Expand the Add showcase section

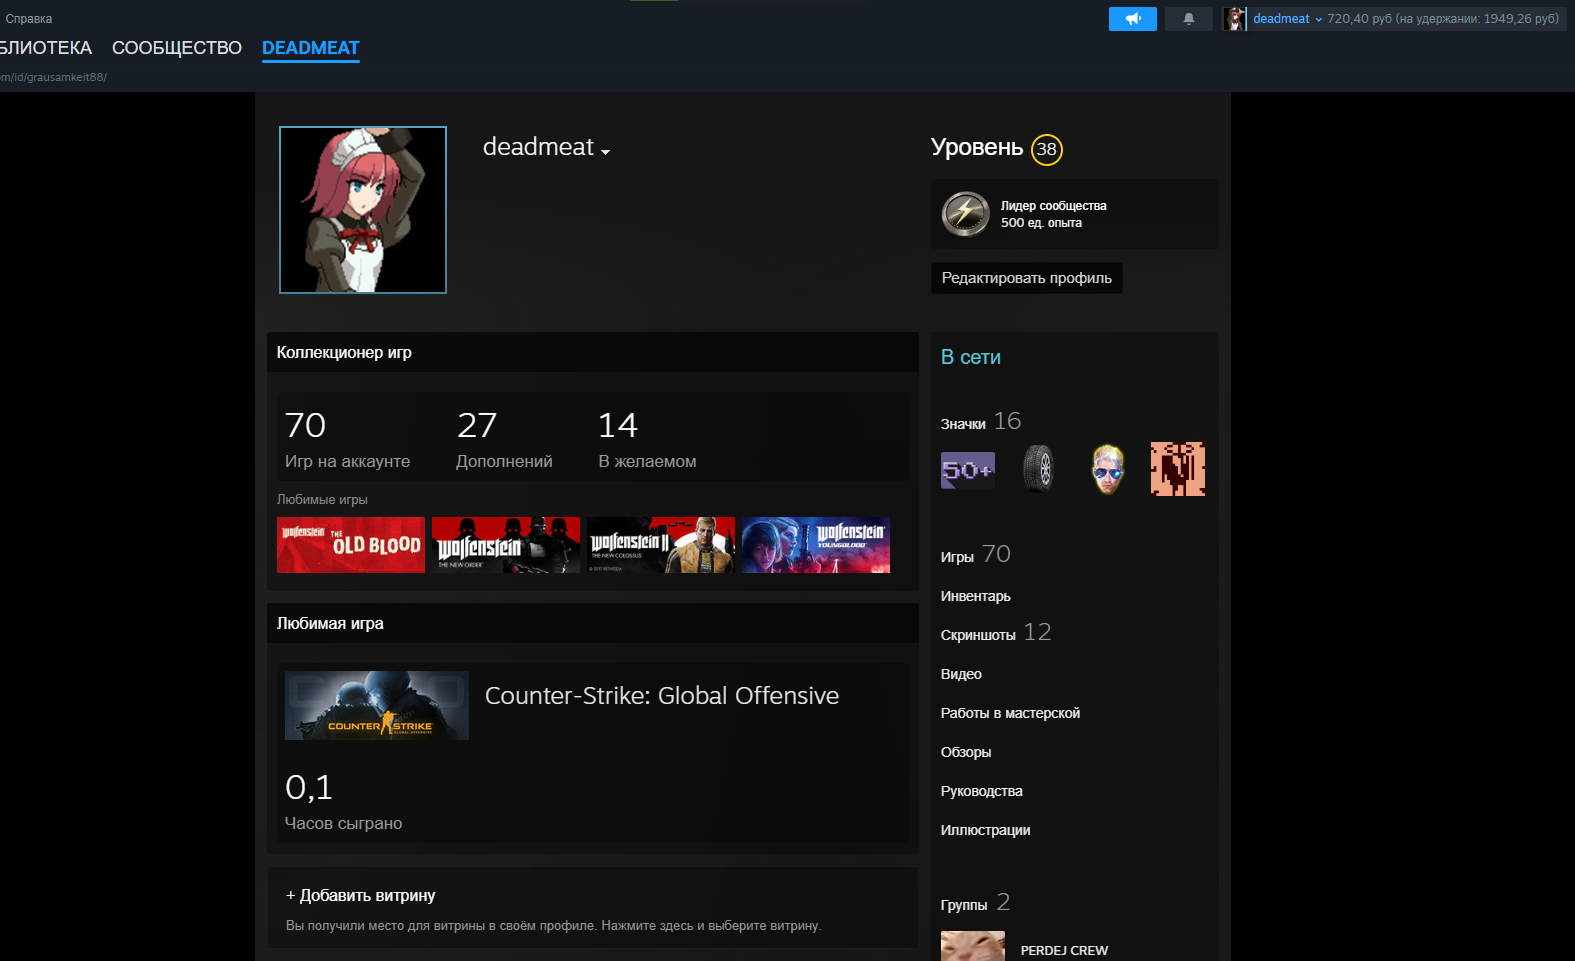(x=592, y=908)
